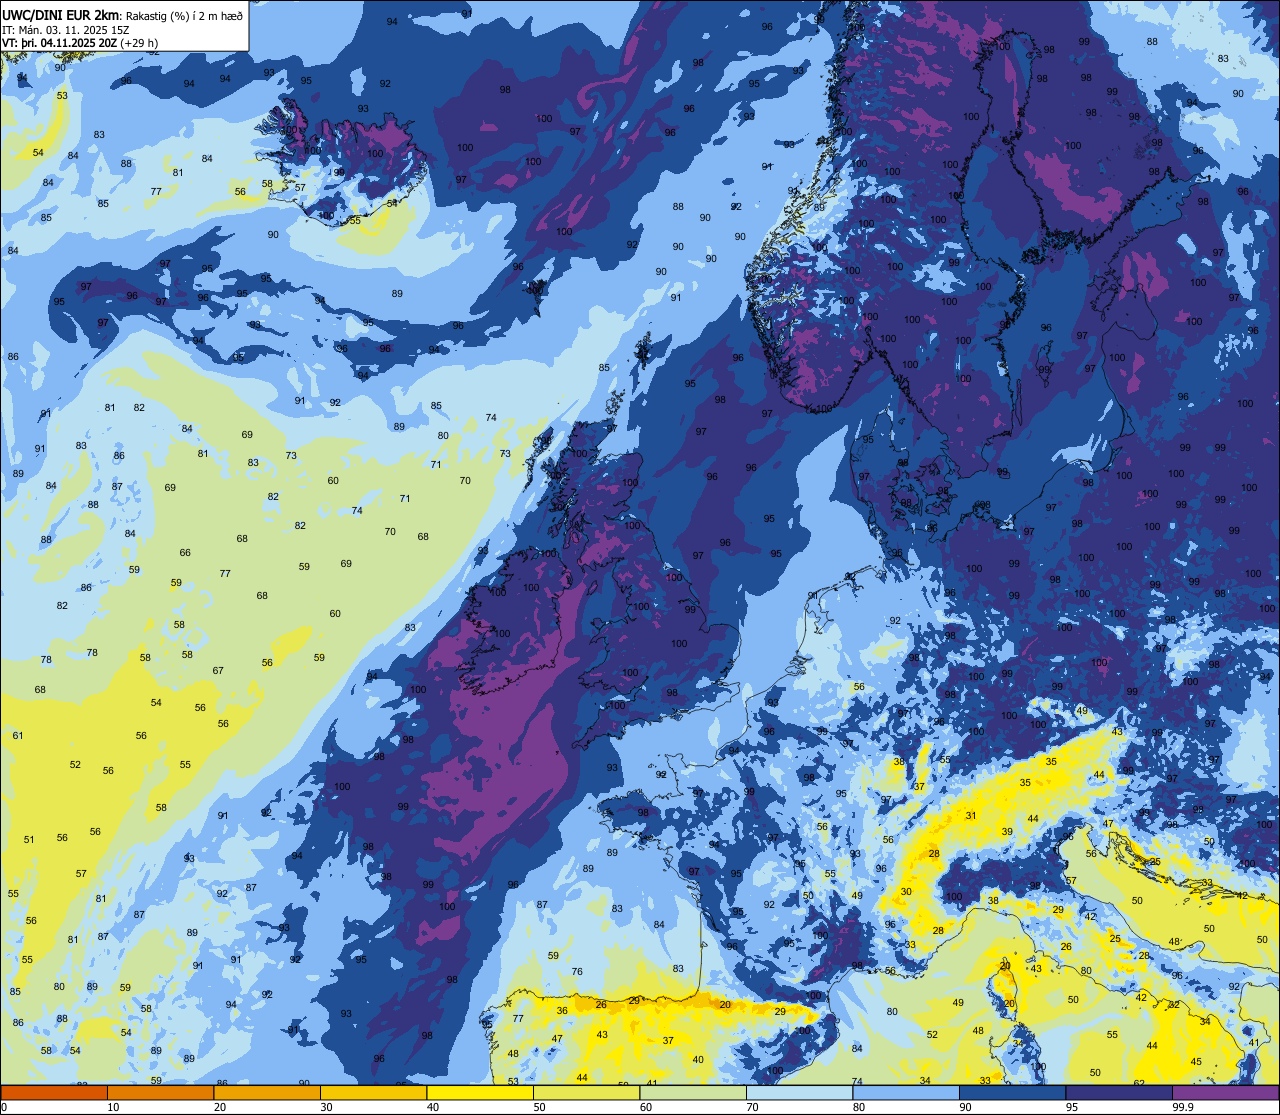Choose the light blue 80–90 legend swatch
Viewport: 1280px width, 1115px height.
[906, 1092]
